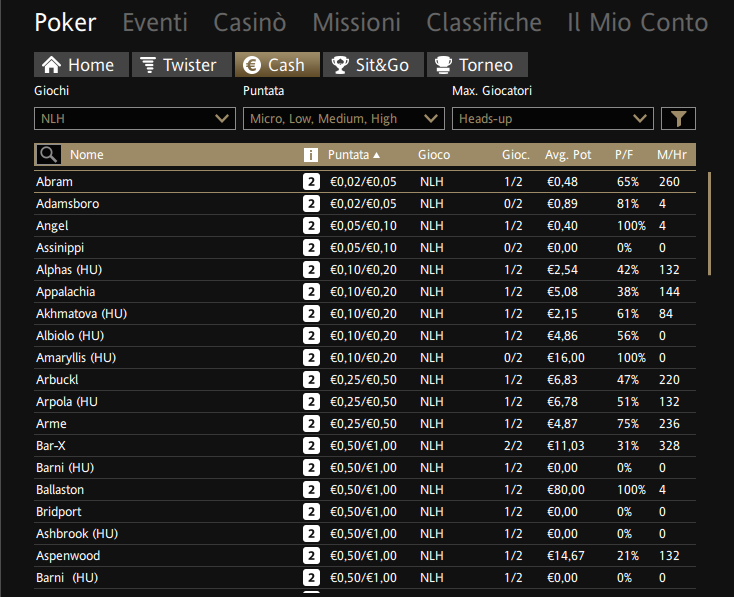Select the Alphas (HU) table name
Image resolution: width=734 pixels, height=597 pixels.
point(69,270)
